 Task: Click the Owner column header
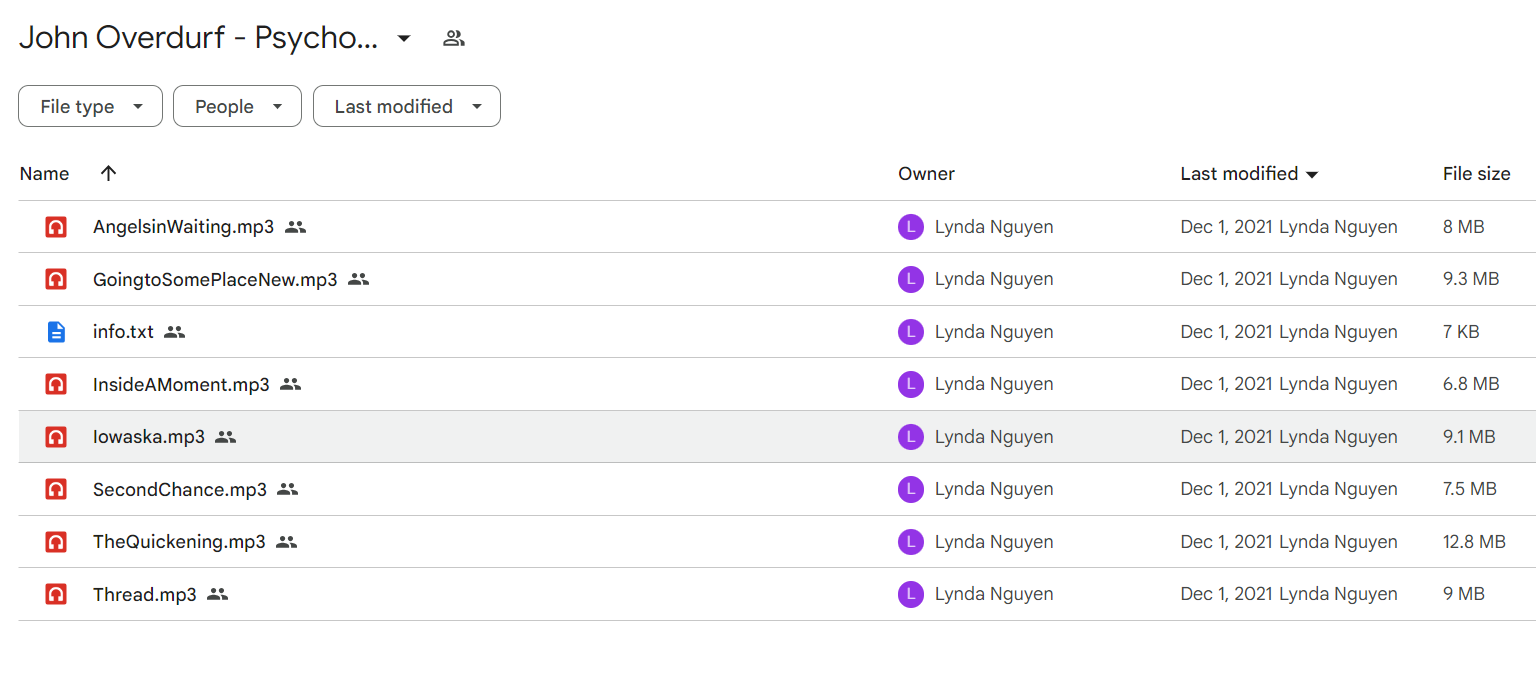(926, 174)
